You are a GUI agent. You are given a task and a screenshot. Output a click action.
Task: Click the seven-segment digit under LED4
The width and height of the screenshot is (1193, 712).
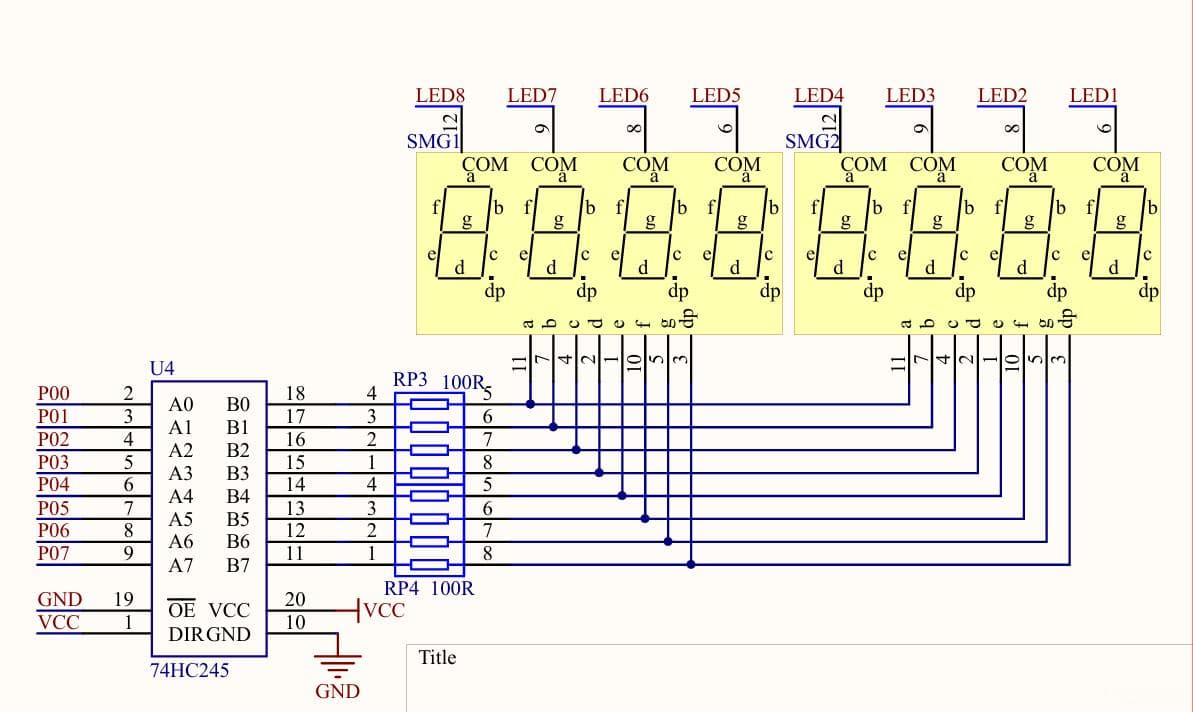[843, 233]
